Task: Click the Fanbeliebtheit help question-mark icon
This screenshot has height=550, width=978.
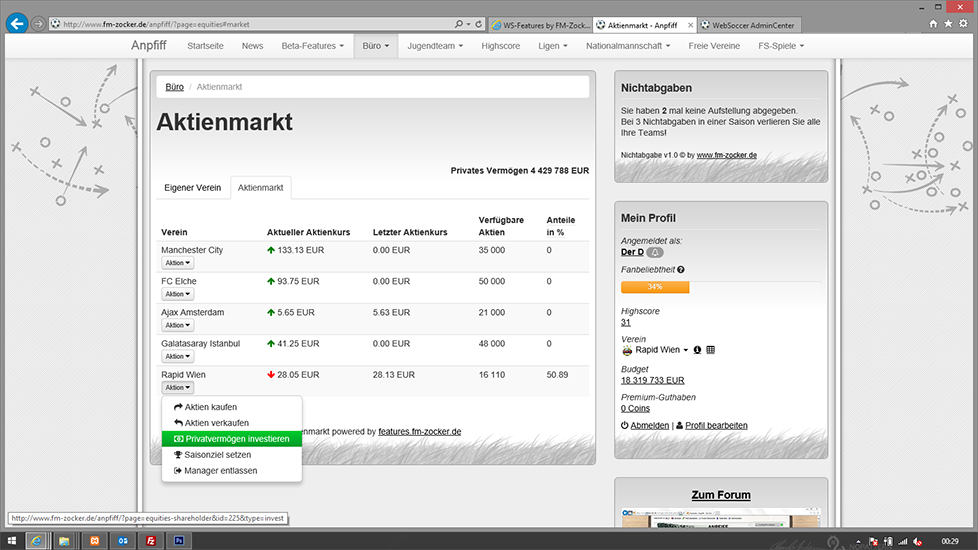Action: click(x=681, y=270)
